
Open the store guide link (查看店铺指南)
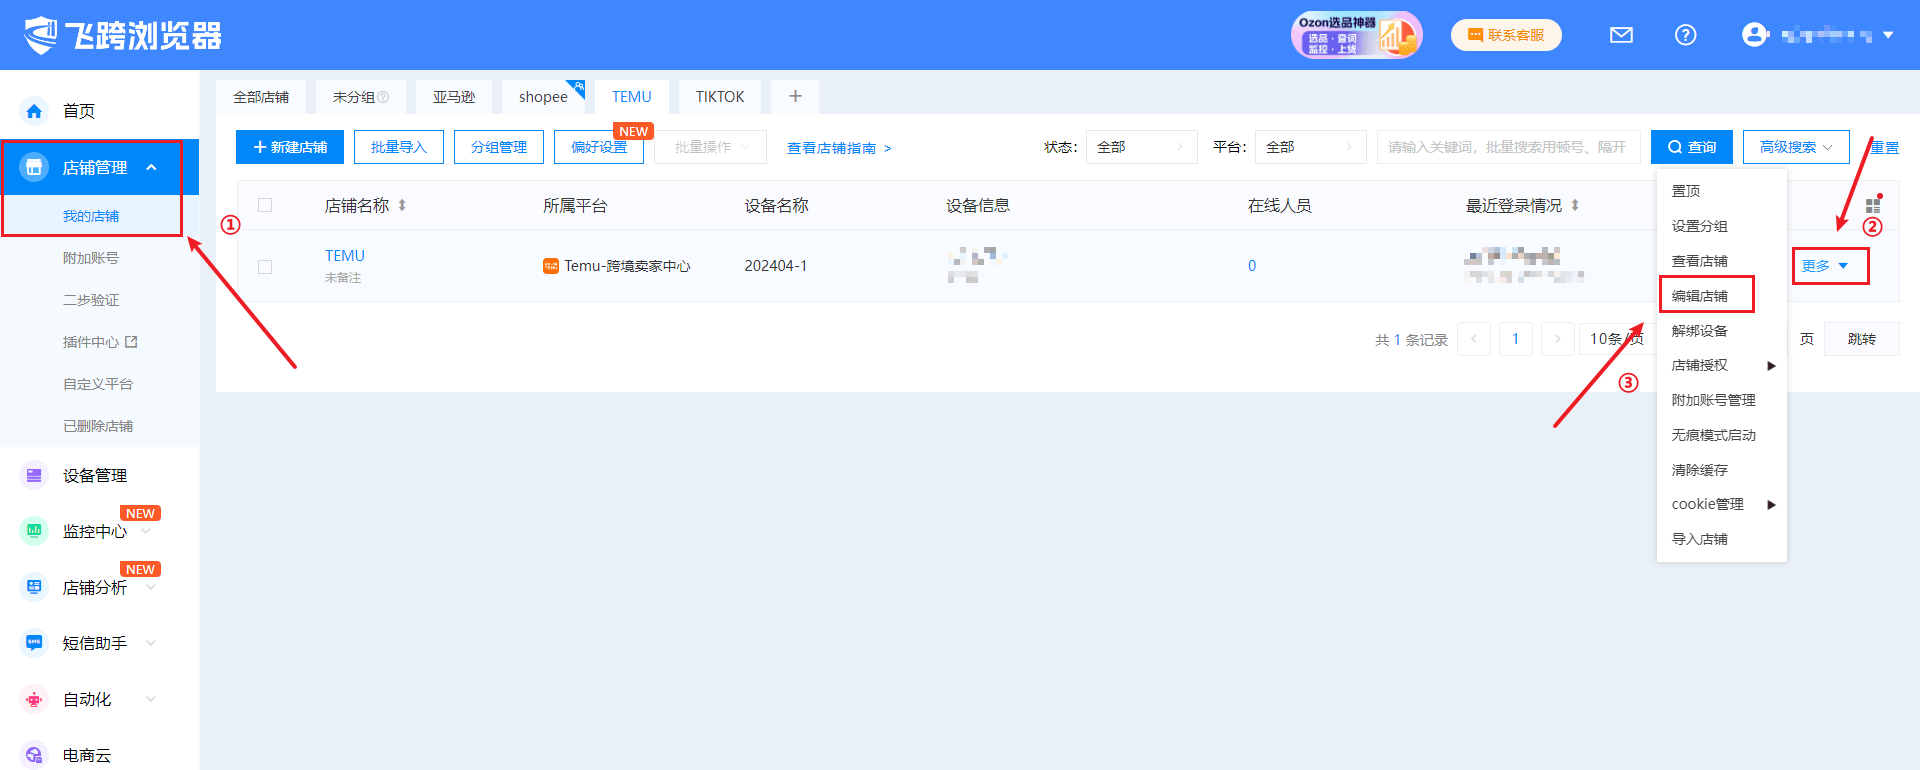click(x=838, y=148)
